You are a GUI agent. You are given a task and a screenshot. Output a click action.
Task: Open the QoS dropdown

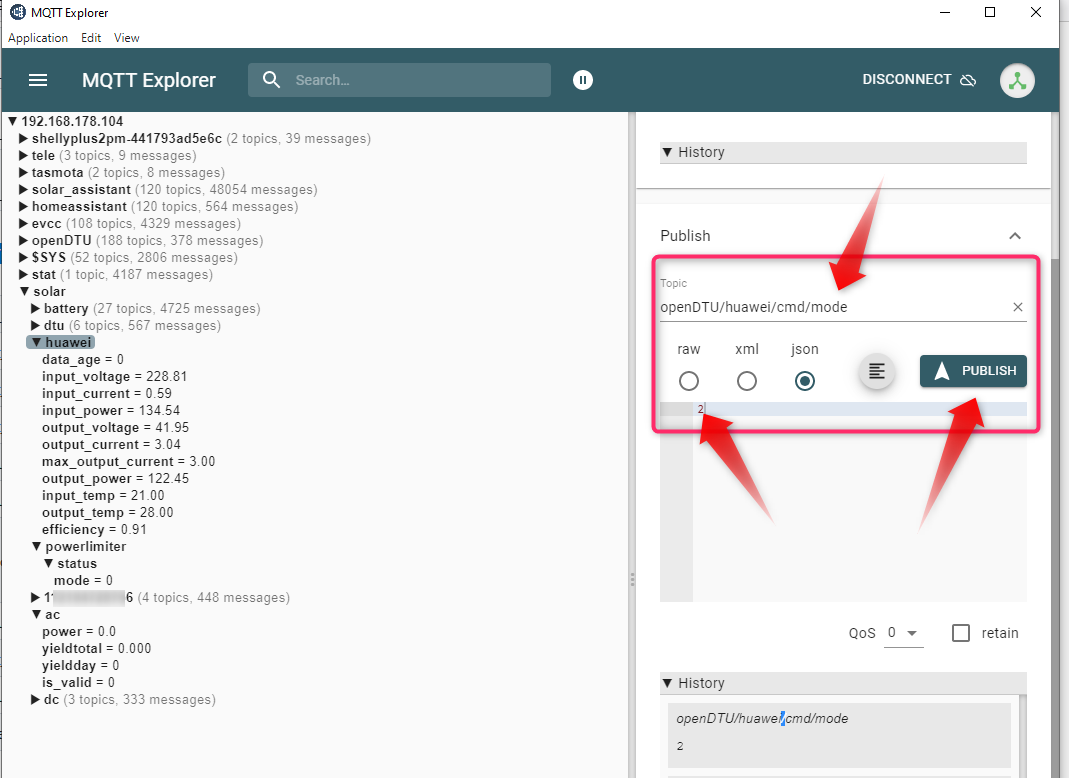(903, 633)
